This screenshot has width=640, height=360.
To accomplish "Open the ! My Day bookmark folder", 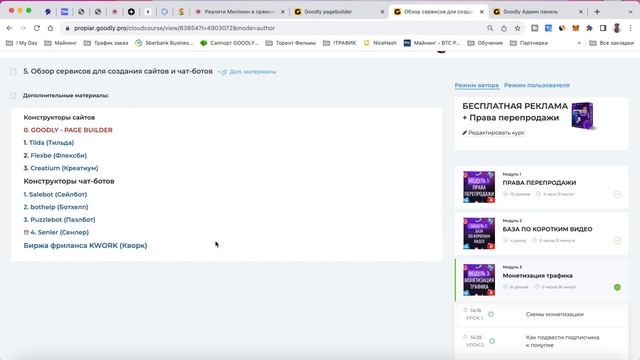I will (22, 43).
